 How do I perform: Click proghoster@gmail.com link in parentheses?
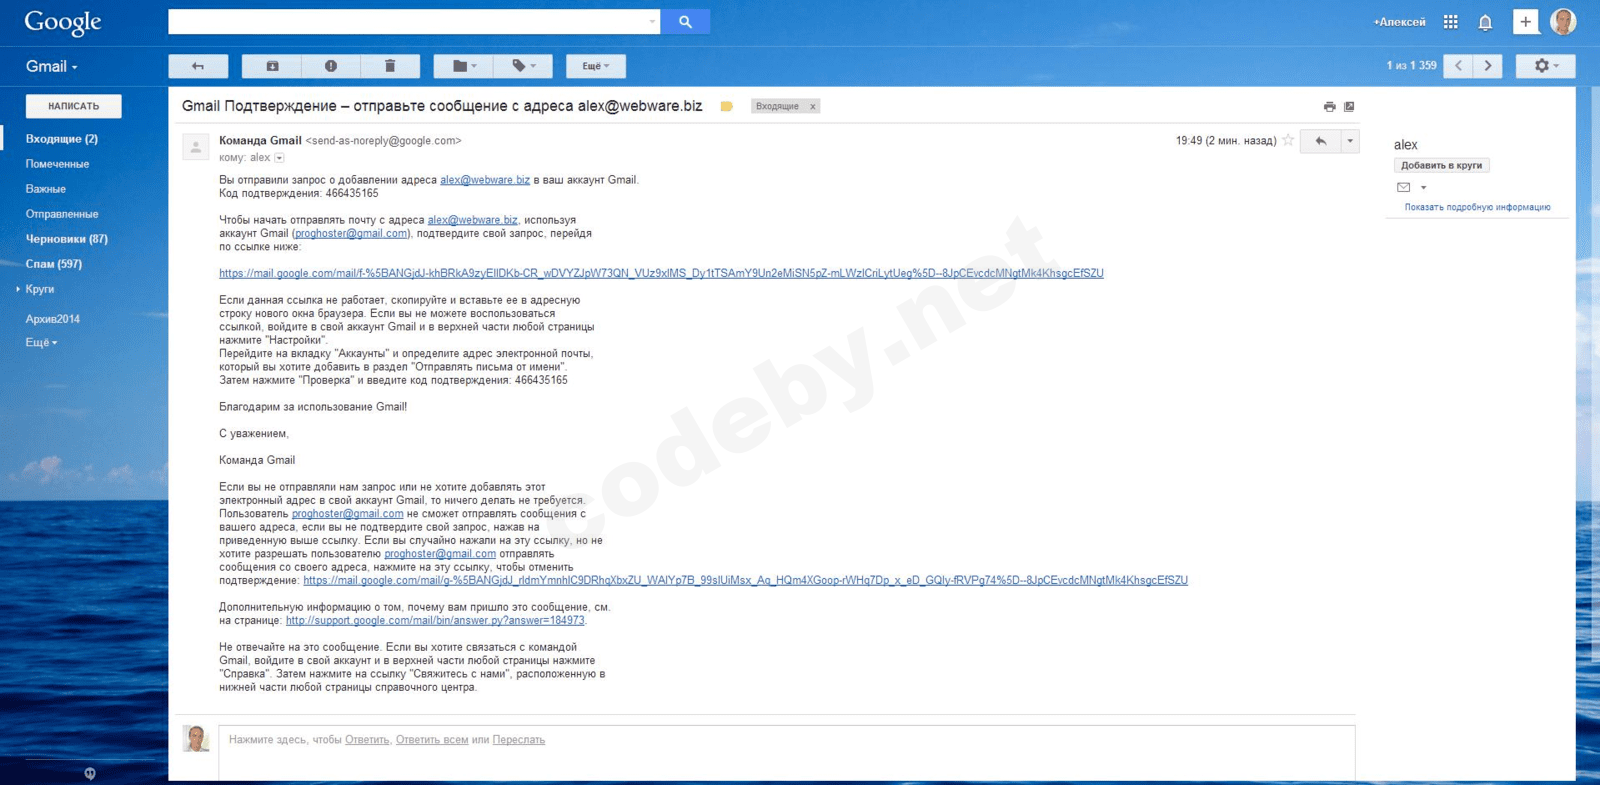click(x=351, y=233)
